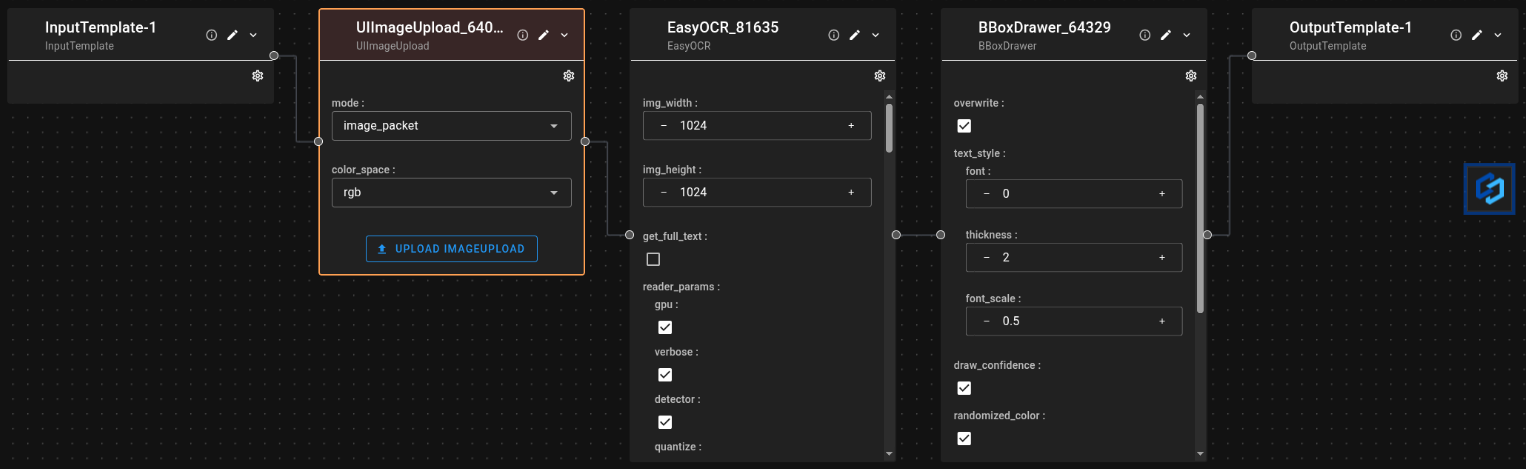Uncheck the gpu checkbox
1526x469 pixels.
pos(665,327)
